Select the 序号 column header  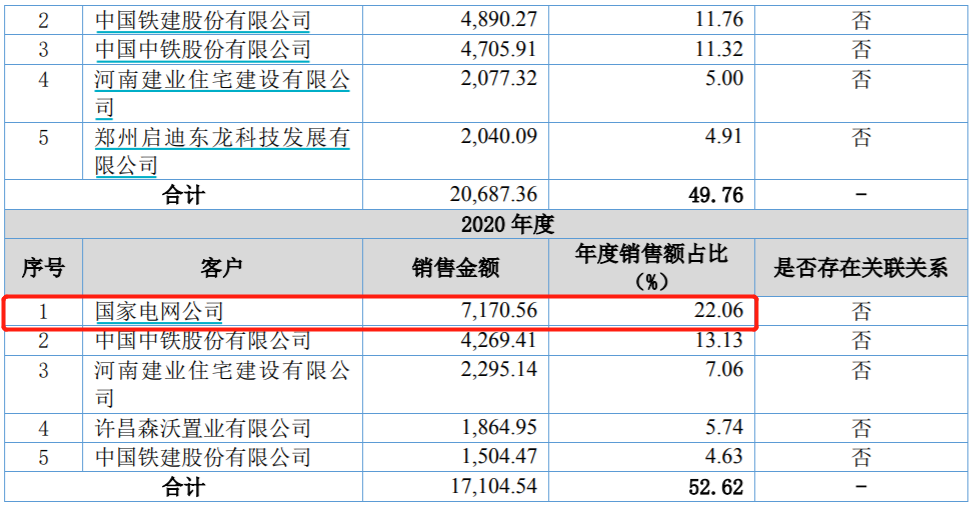click(x=43, y=268)
